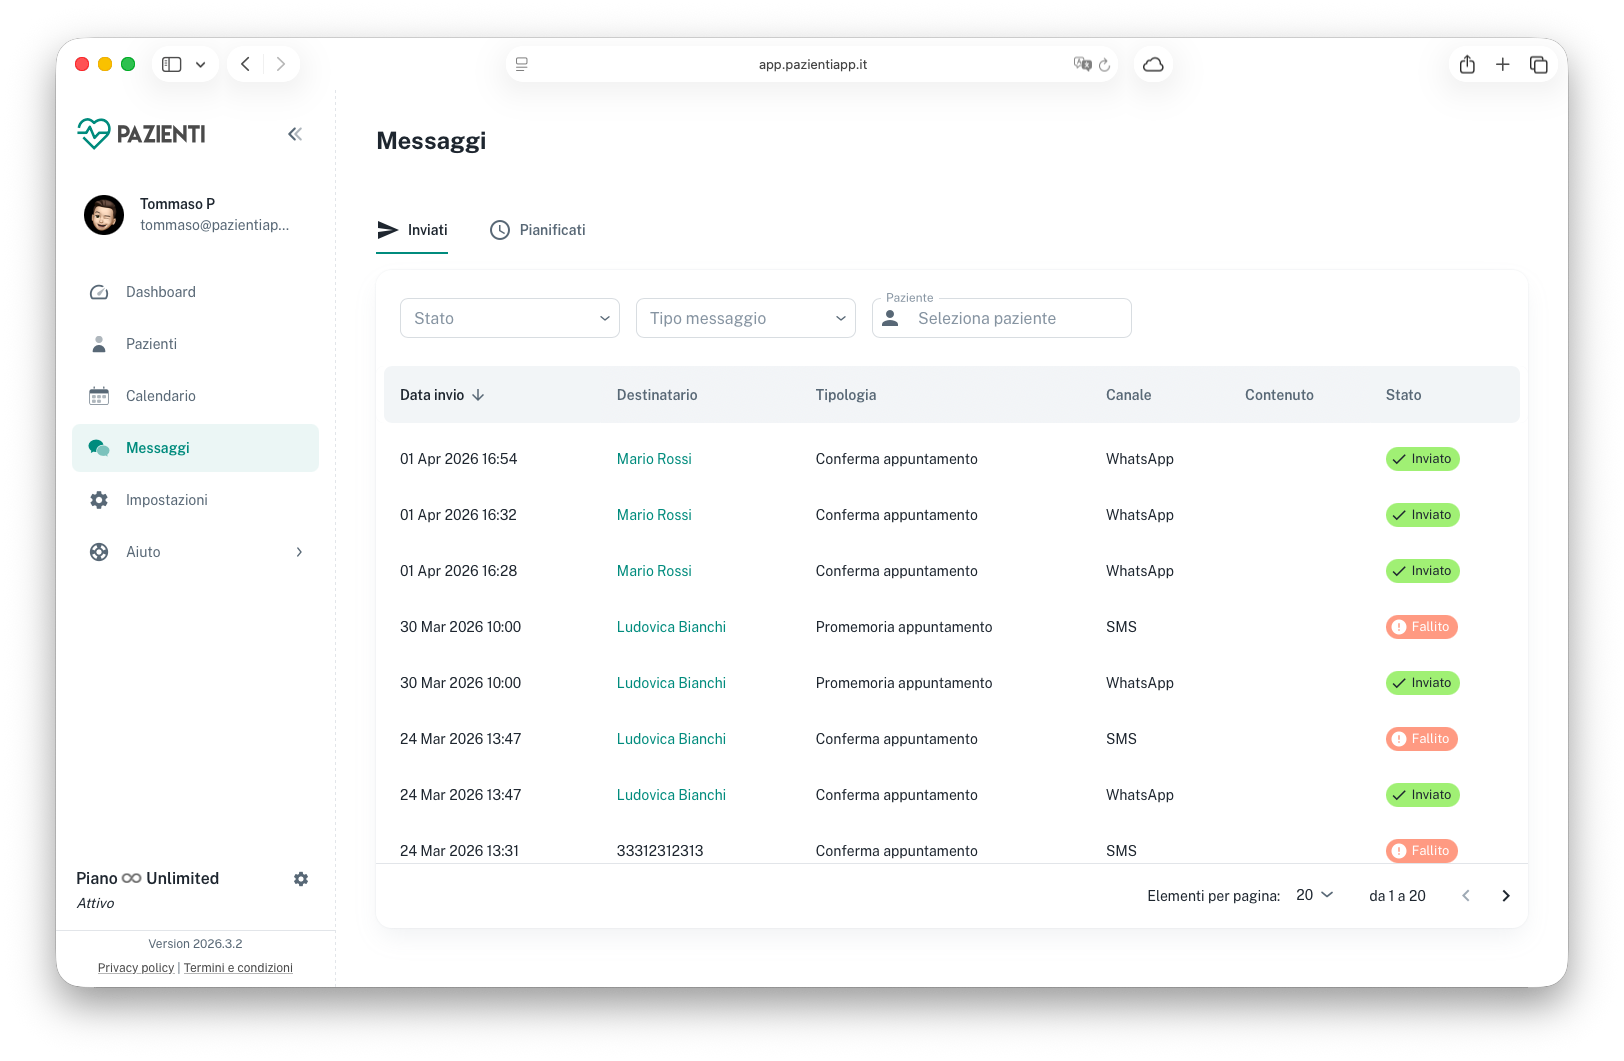This screenshot has width=1624, height=1061.
Task: Open the Stato filter dropdown
Action: tap(510, 318)
